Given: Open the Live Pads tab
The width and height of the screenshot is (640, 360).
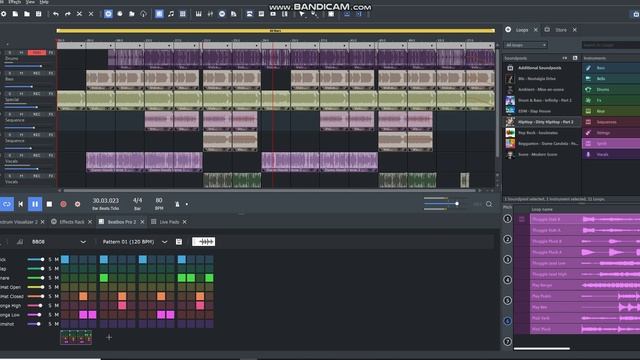Looking at the screenshot, I should click(x=169, y=222).
